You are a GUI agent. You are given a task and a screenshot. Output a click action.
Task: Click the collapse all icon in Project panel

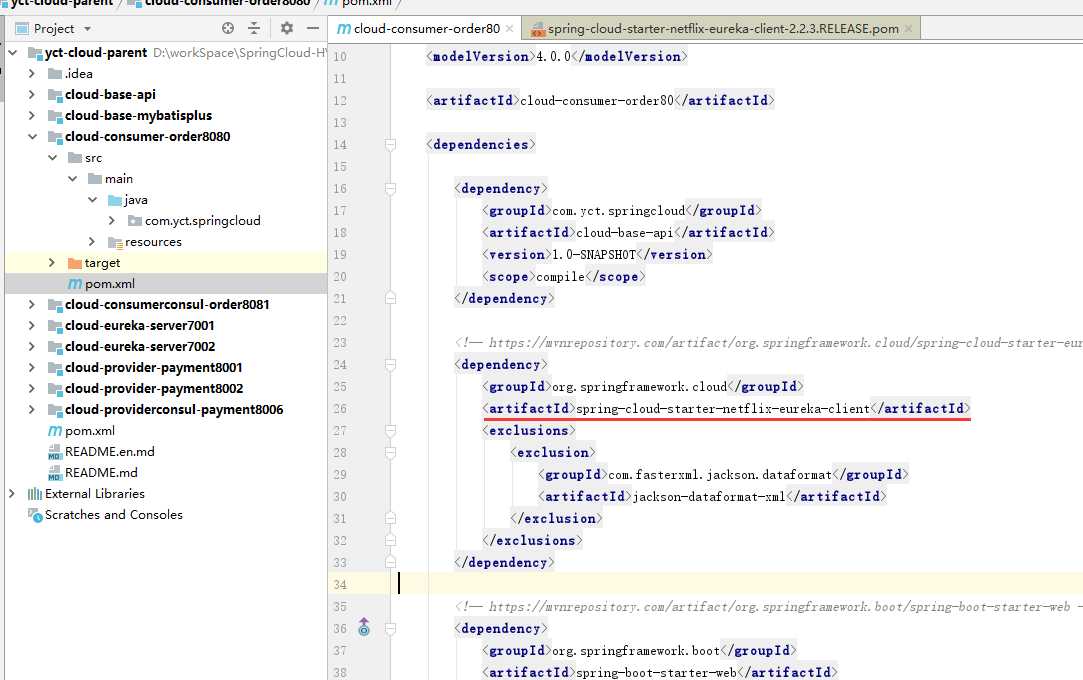tap(254, 28)
